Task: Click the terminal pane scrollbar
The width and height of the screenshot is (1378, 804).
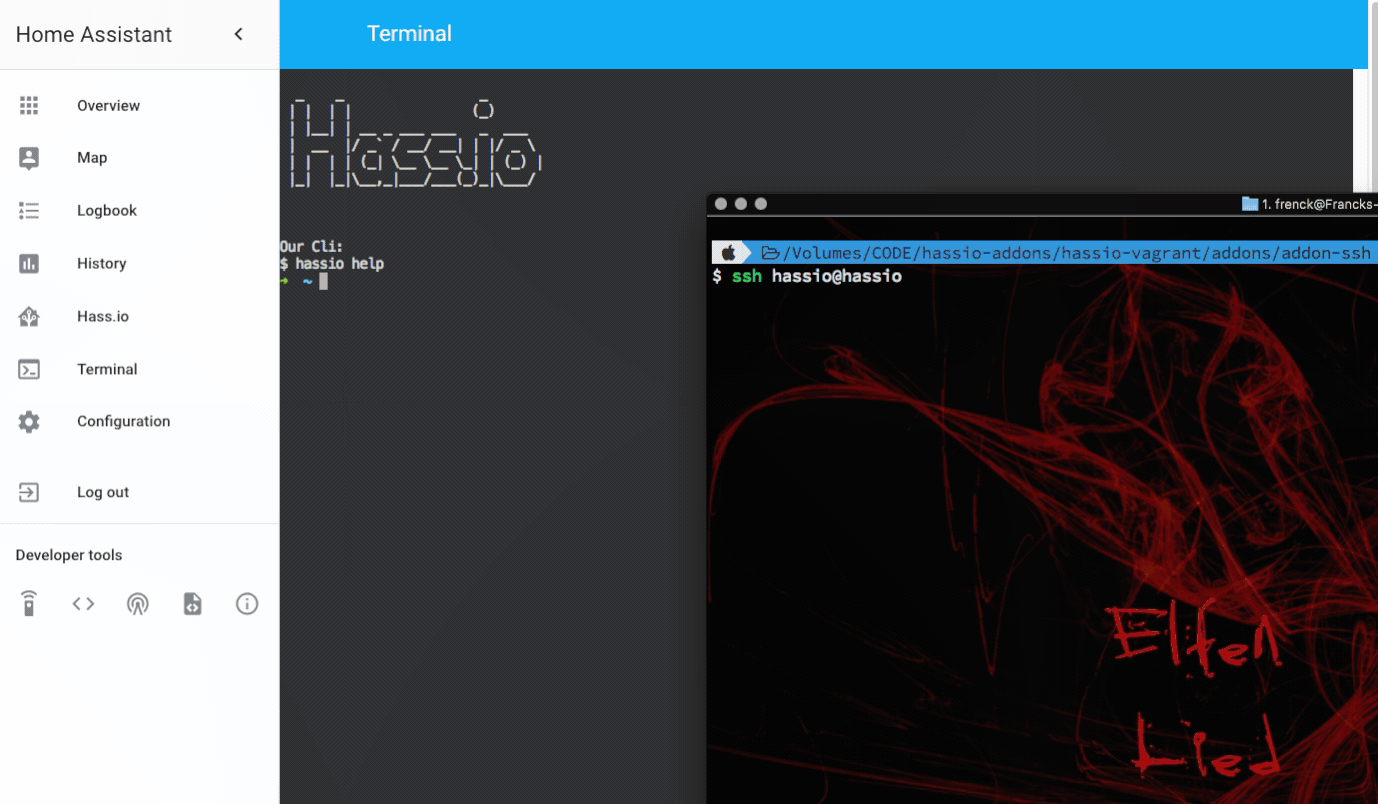Action: [x=1362, y=130]
